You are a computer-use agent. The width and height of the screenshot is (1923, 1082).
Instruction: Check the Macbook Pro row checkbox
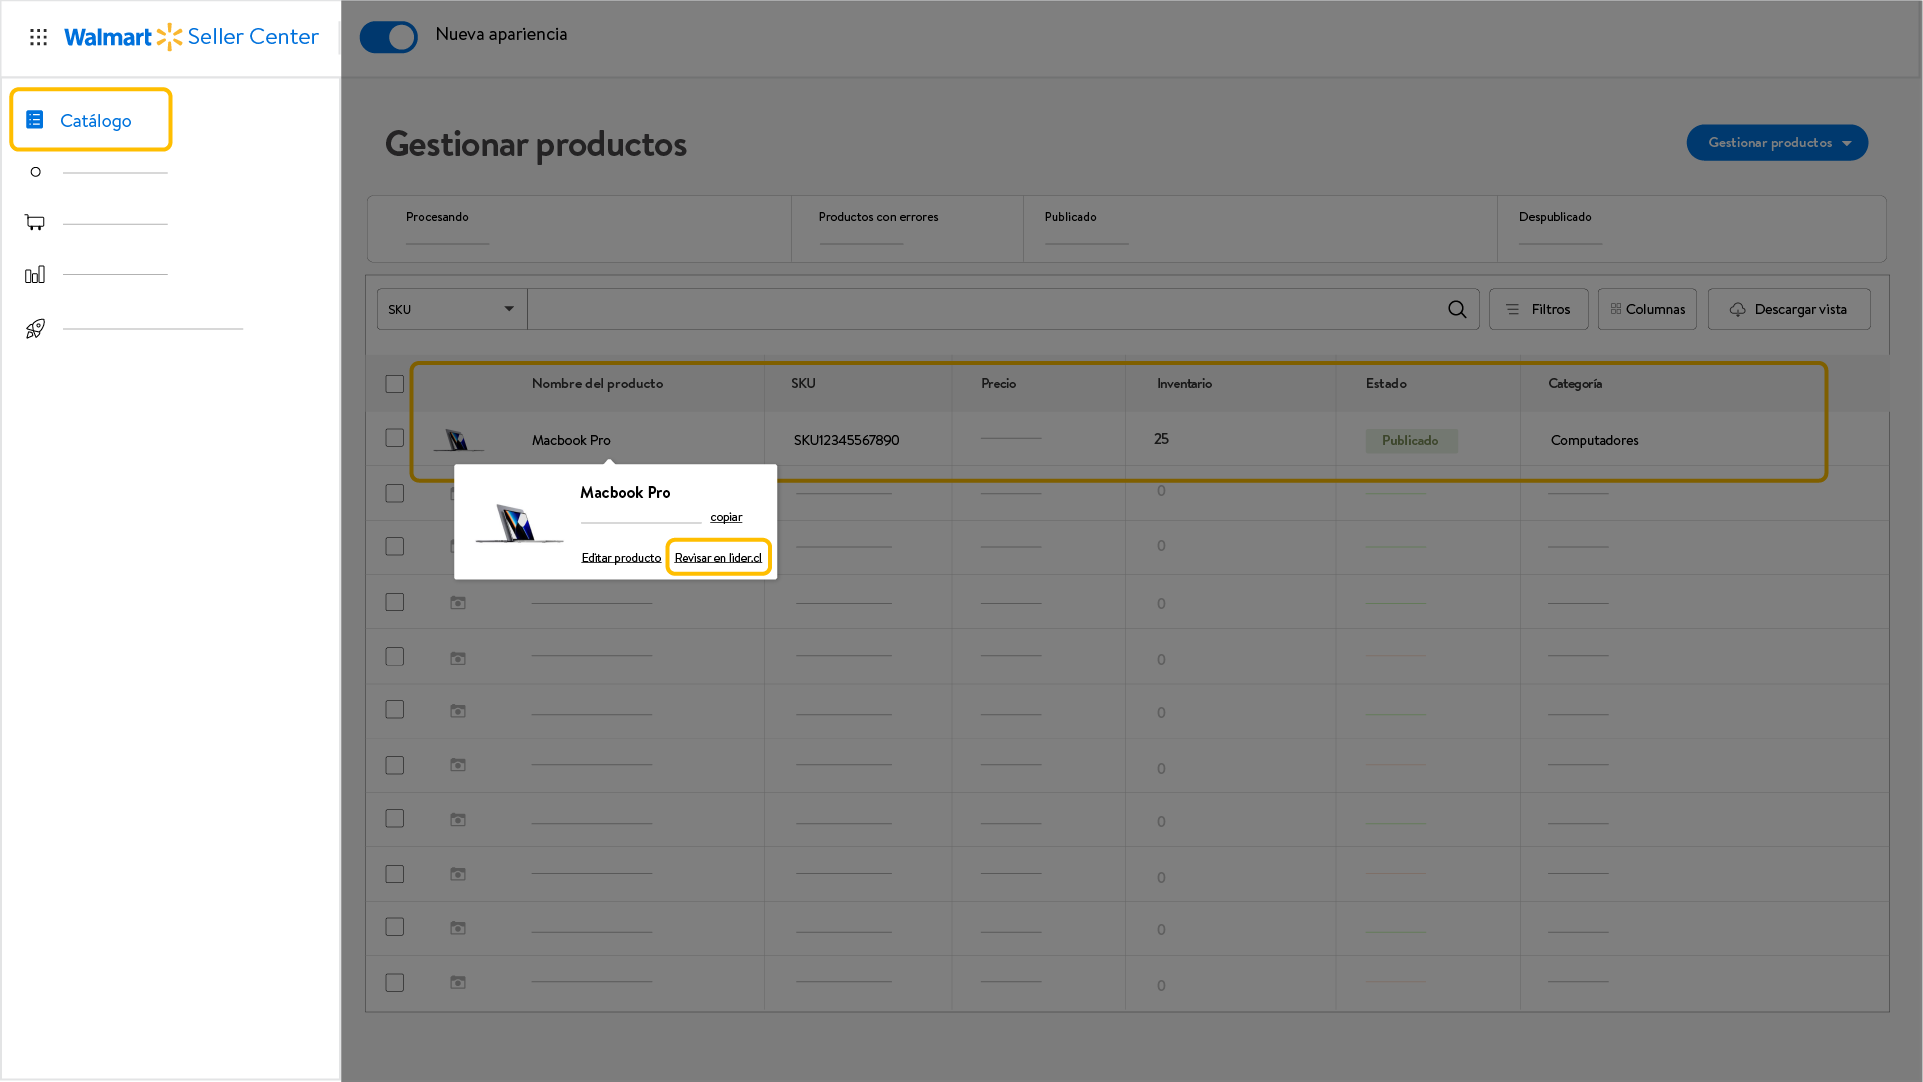pos(395,438)
